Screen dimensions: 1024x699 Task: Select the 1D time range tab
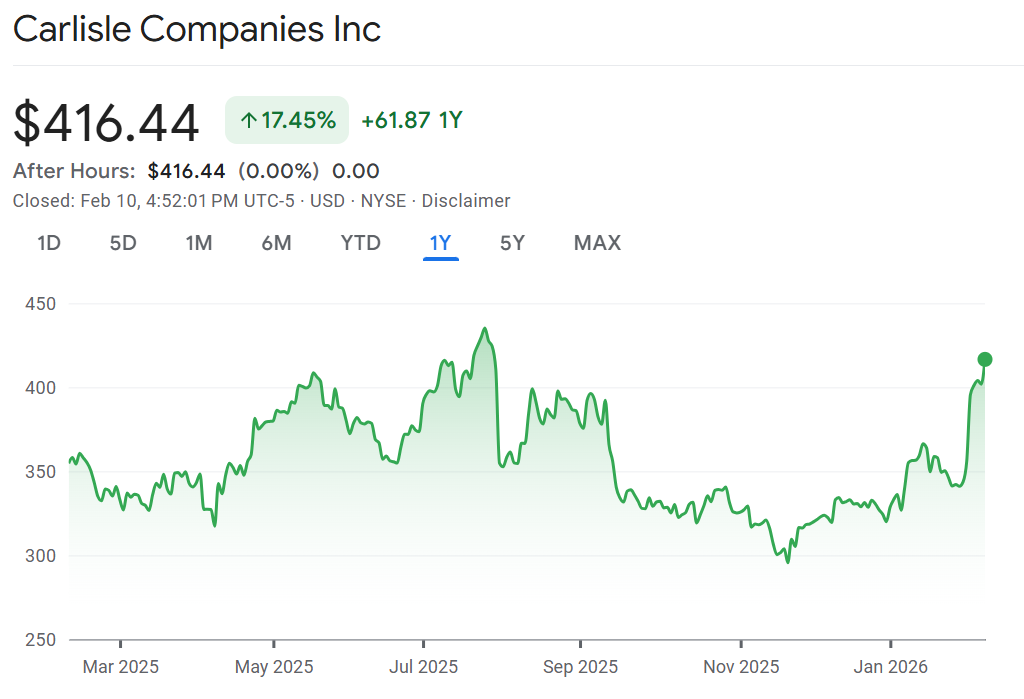[49, 243]
